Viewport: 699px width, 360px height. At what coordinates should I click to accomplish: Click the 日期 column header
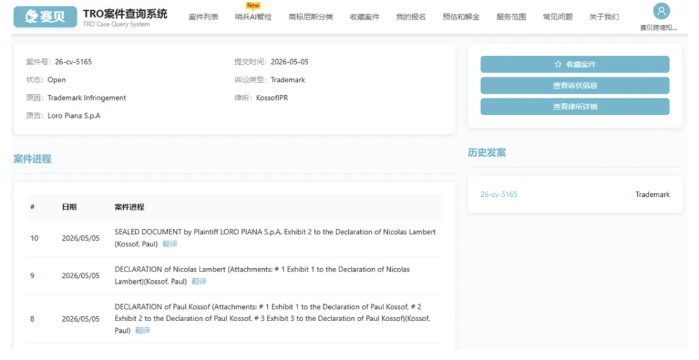click(x=69, y=207)
